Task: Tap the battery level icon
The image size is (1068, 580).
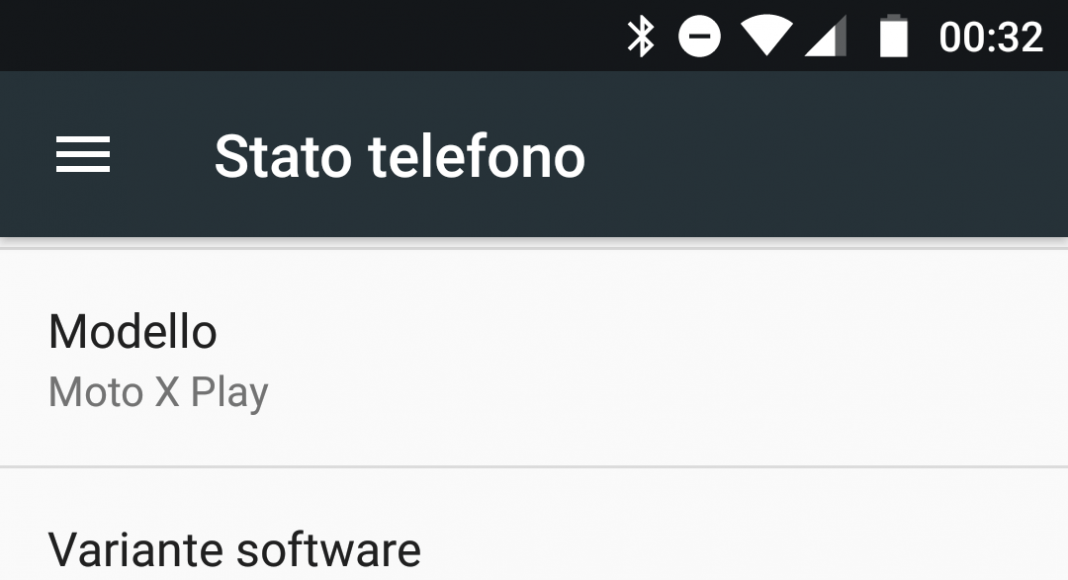Action: point(894,36)
